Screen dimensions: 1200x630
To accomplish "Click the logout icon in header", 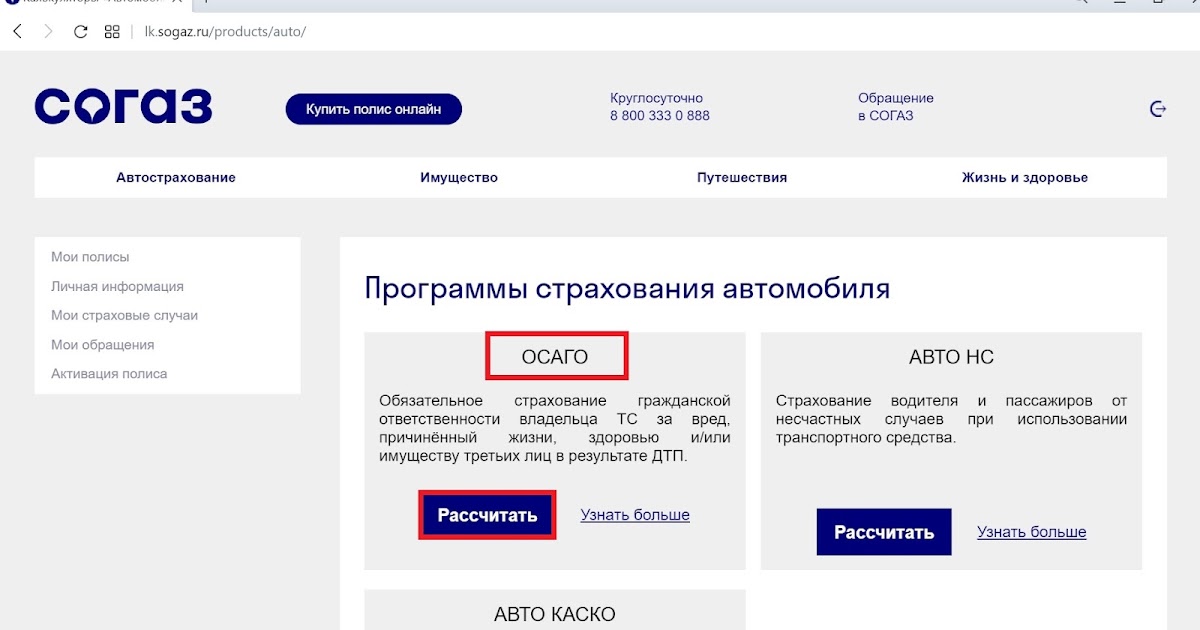I will point(1158,109).
